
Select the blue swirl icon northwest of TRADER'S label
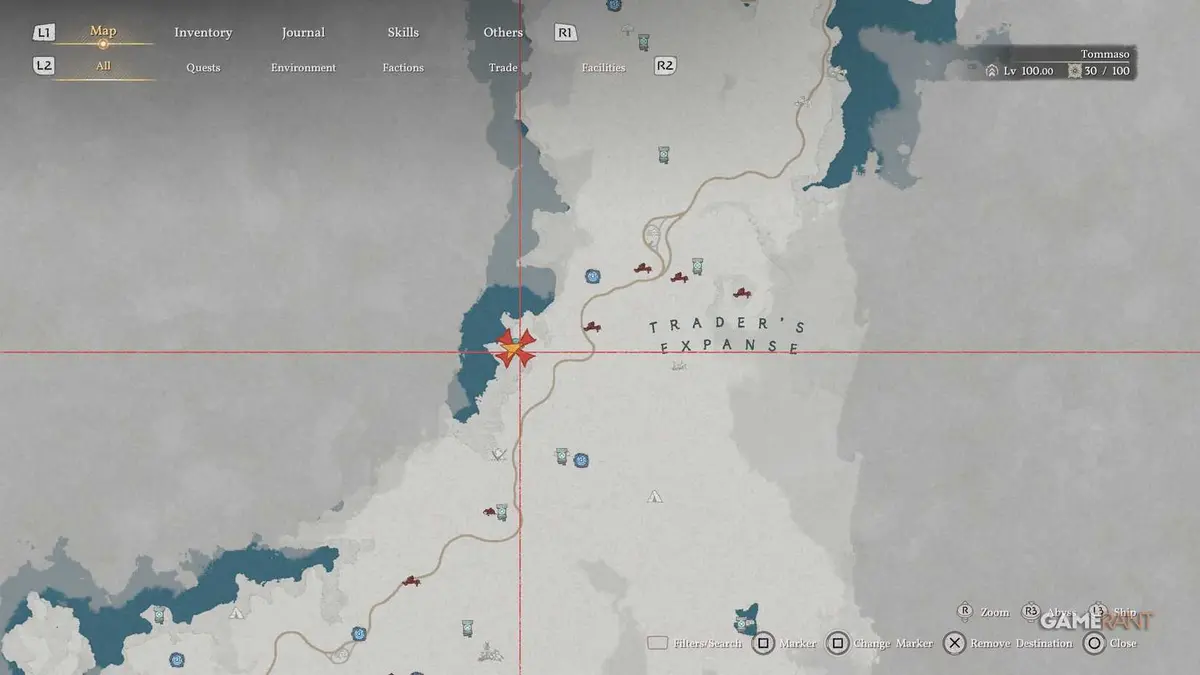(593, 275)
